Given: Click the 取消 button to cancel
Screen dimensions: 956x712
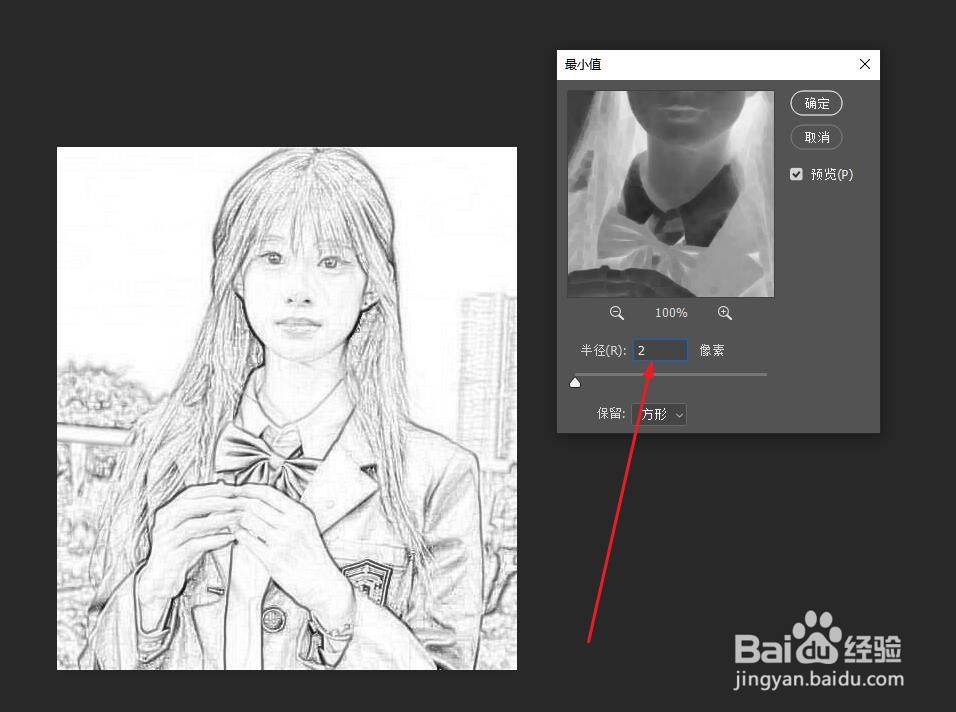Looking at the screenshot, I should click(816, 137).
